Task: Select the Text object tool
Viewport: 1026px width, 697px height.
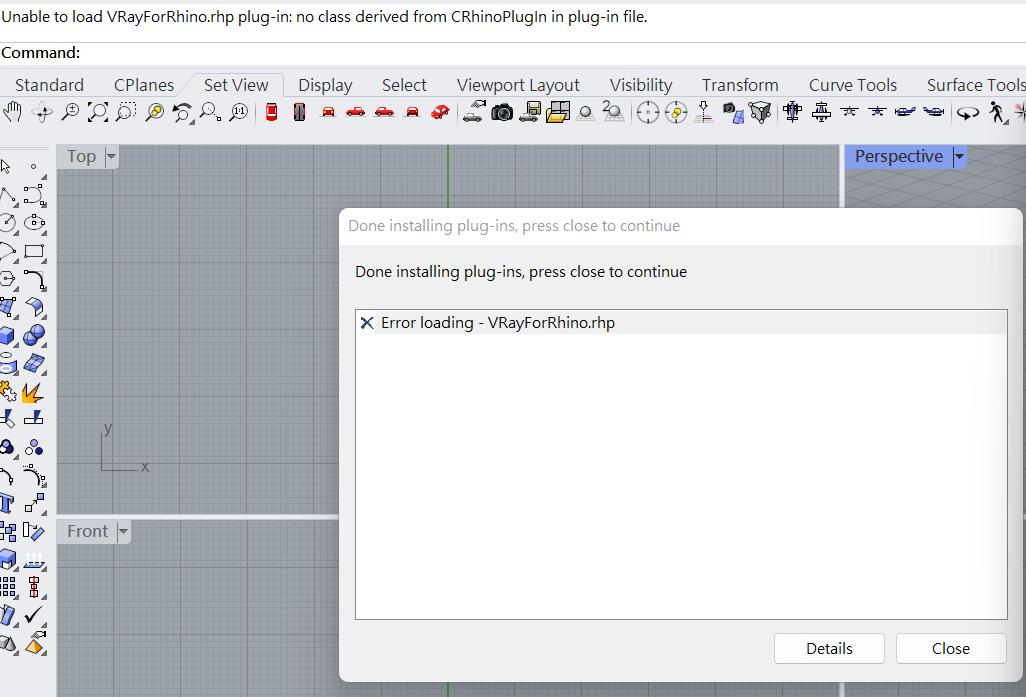Action: click(x=7, y=503)
